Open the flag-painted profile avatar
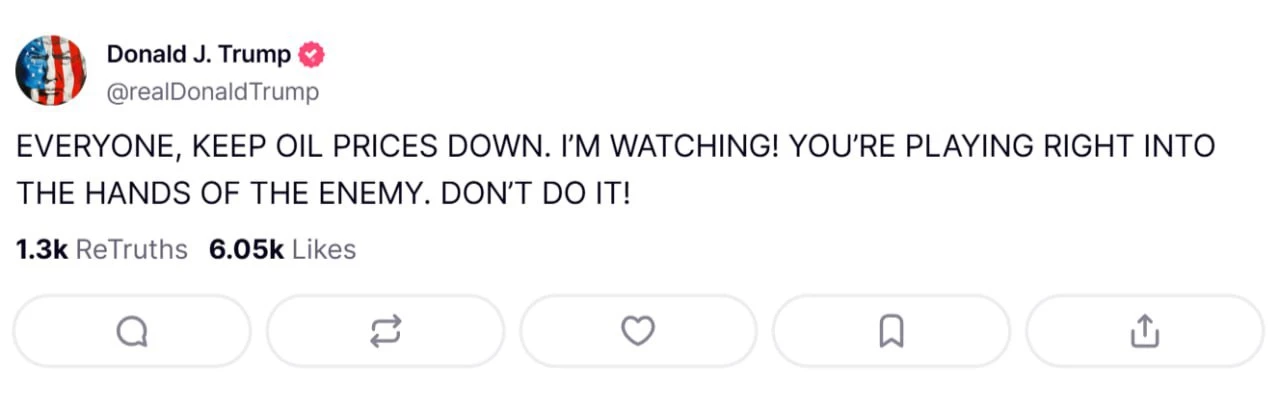The height and width of the screenshot is (411, 1280). pos(51,70)
